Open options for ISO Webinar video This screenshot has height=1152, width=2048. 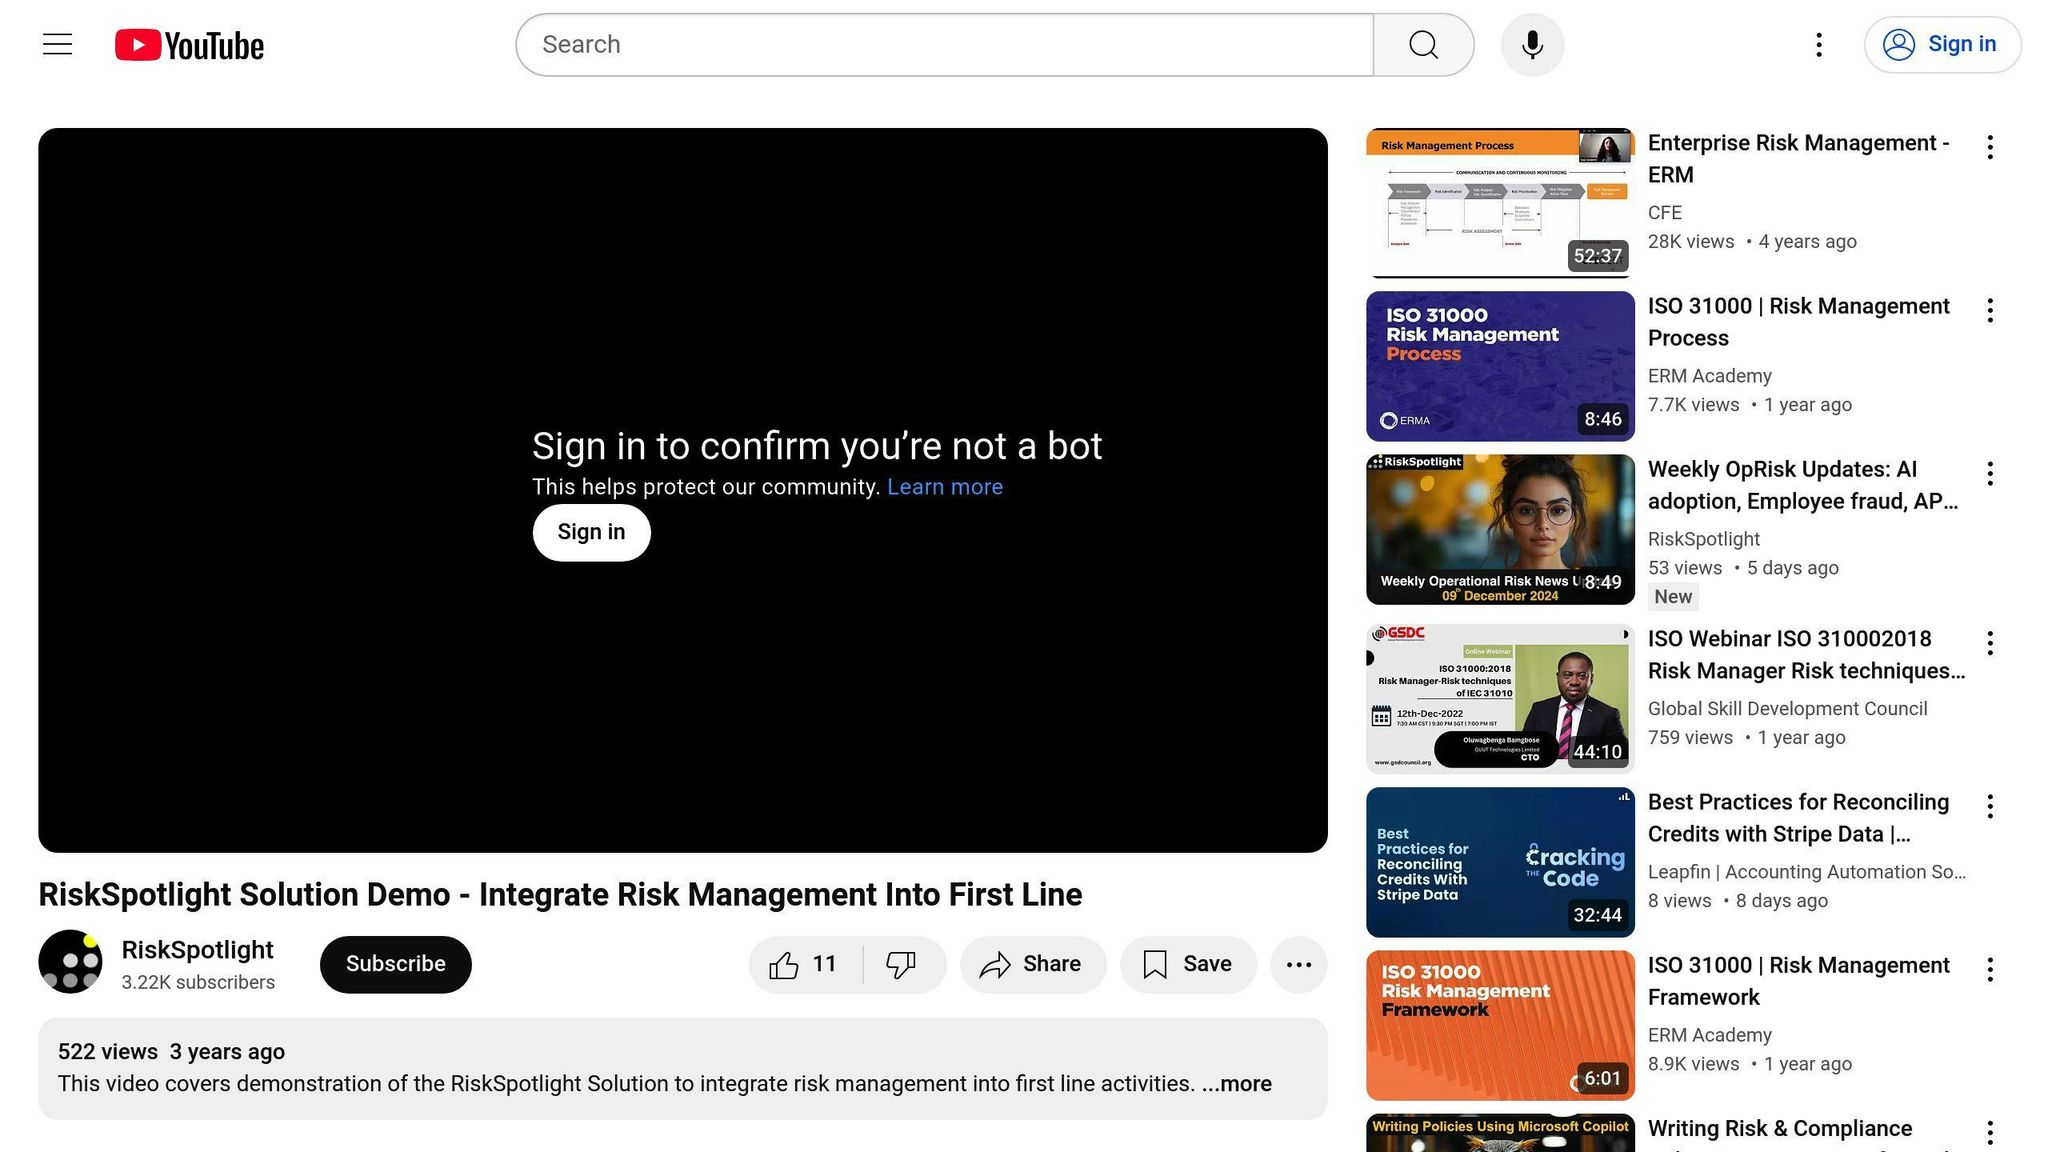tap(1990, 643)
